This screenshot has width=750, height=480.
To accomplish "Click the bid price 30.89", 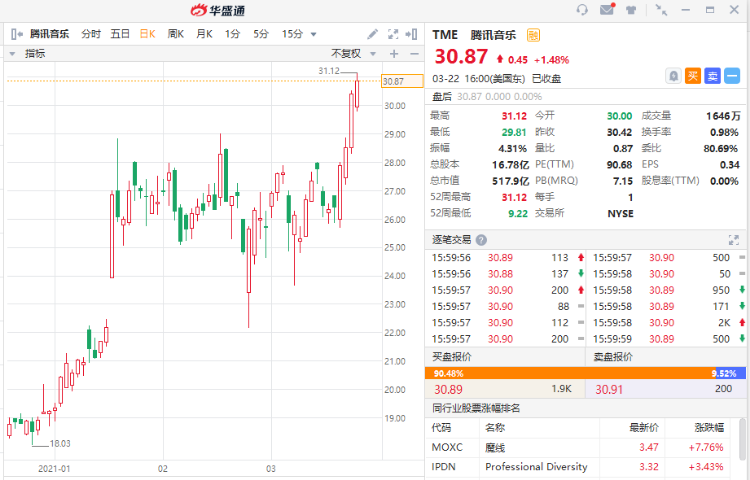I will coord(448,390).
